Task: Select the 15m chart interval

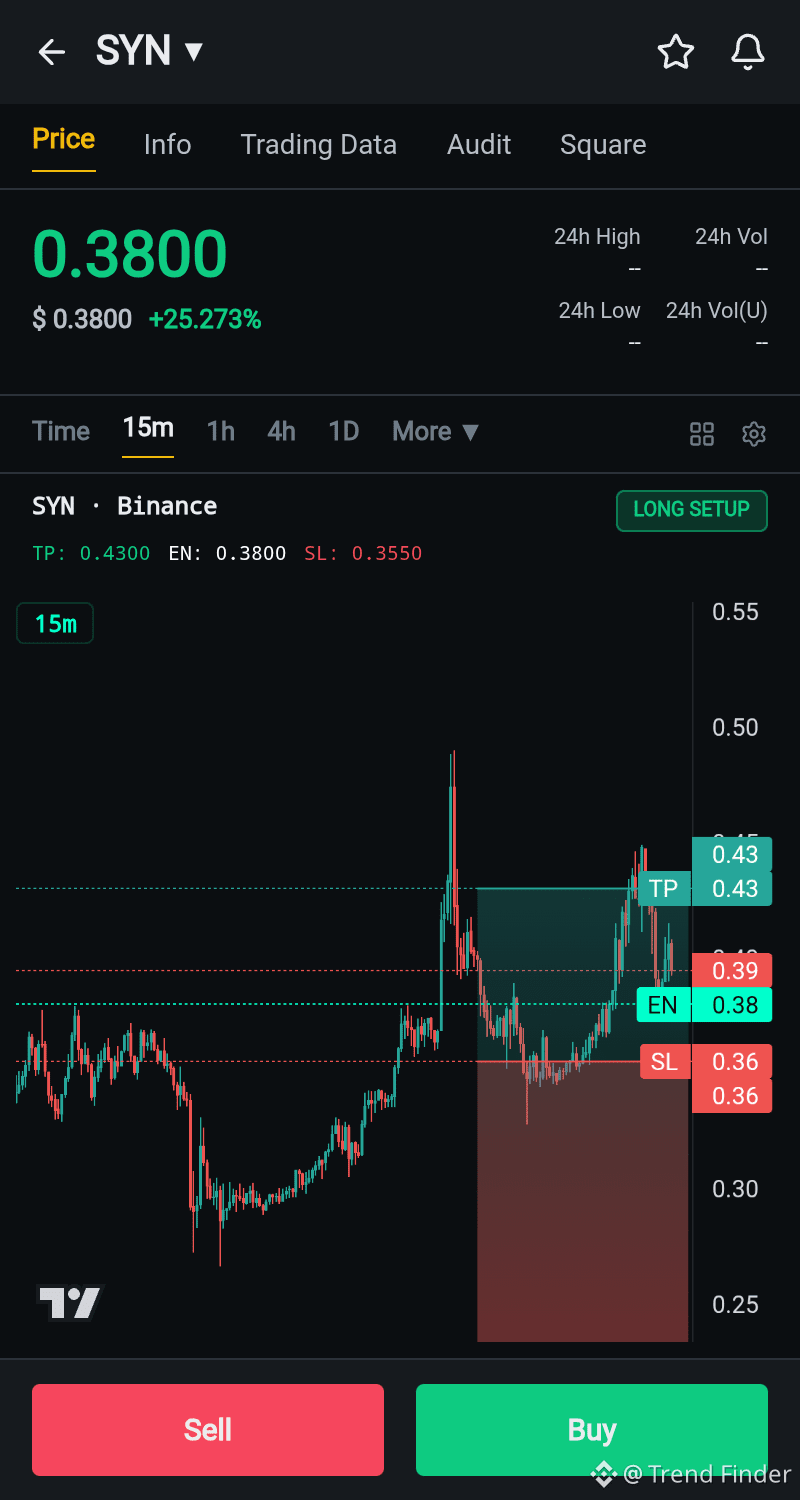Action: click(x=148, y=428)
